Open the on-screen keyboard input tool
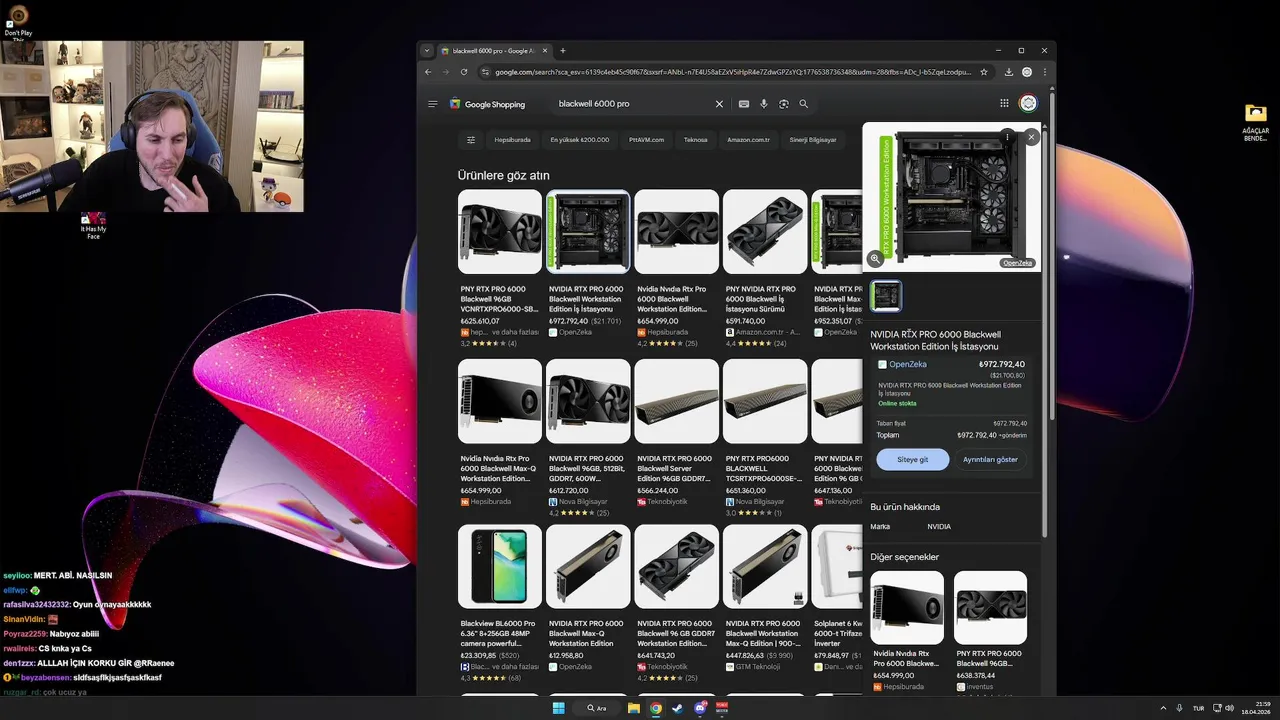Image resolution: width=1280 pixels, height=720 pixels. tap(744, 104)
